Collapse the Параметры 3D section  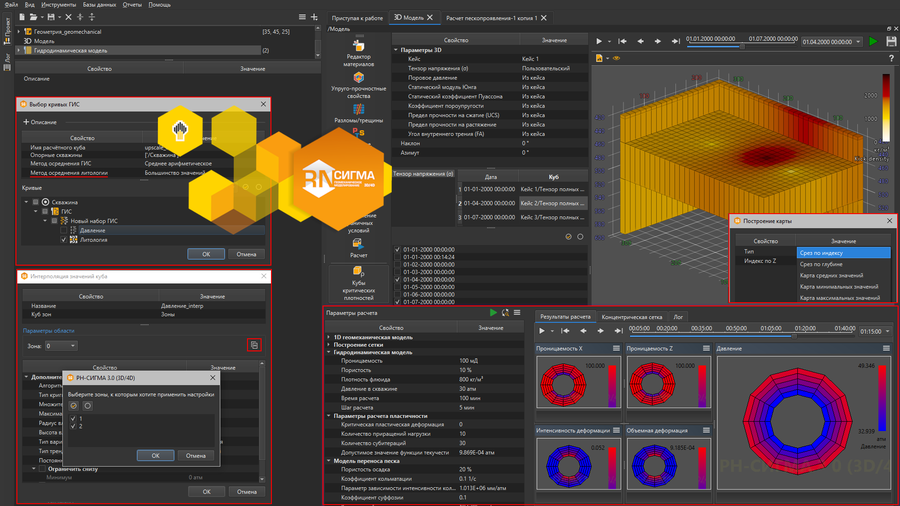[396, 50]
